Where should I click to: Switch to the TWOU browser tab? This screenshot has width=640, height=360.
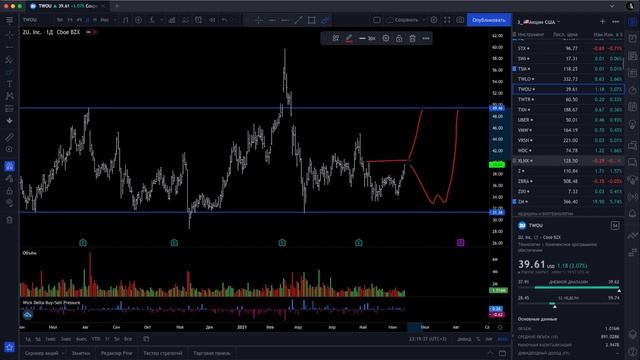(x=67, y=6)
